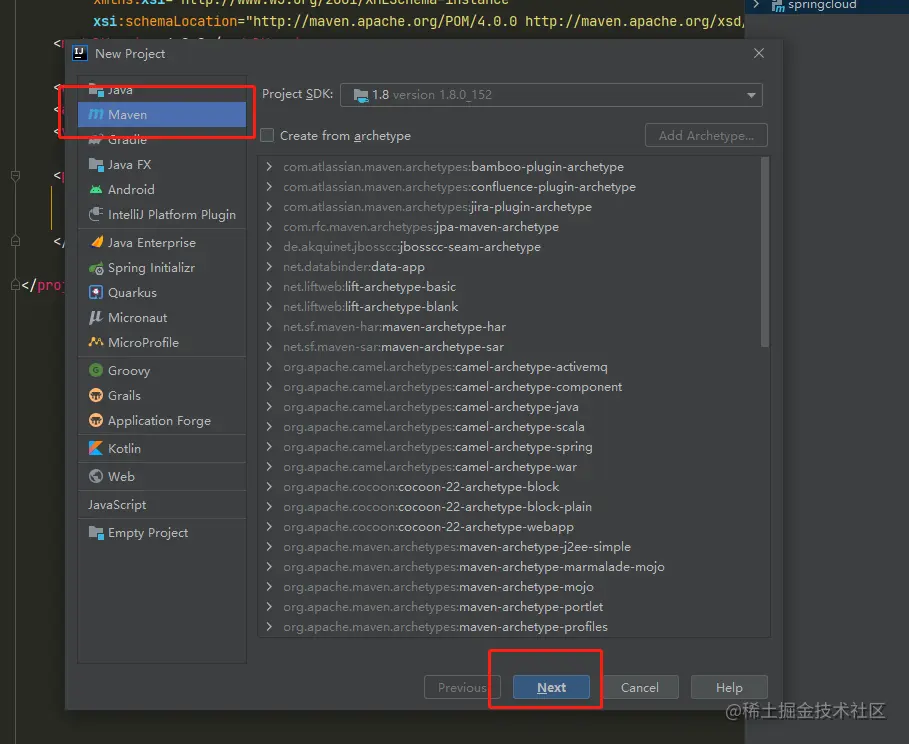Select Spring Initializr project type

162,268
